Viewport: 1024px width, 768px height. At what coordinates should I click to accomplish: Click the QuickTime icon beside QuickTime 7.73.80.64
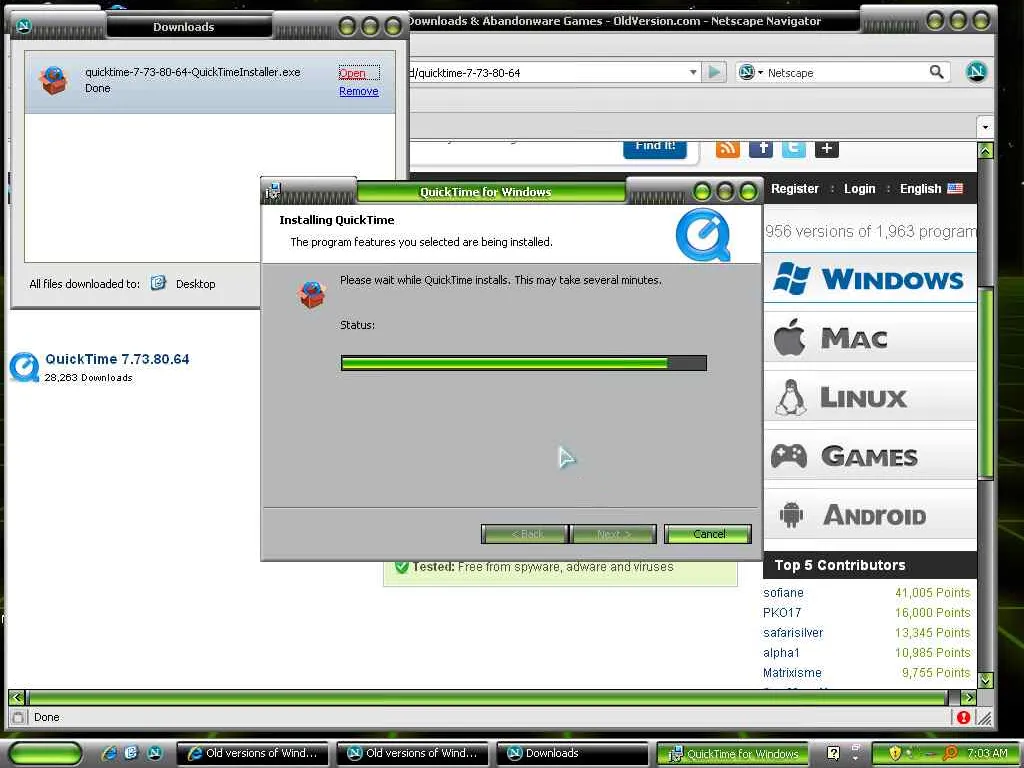point(25,367)
